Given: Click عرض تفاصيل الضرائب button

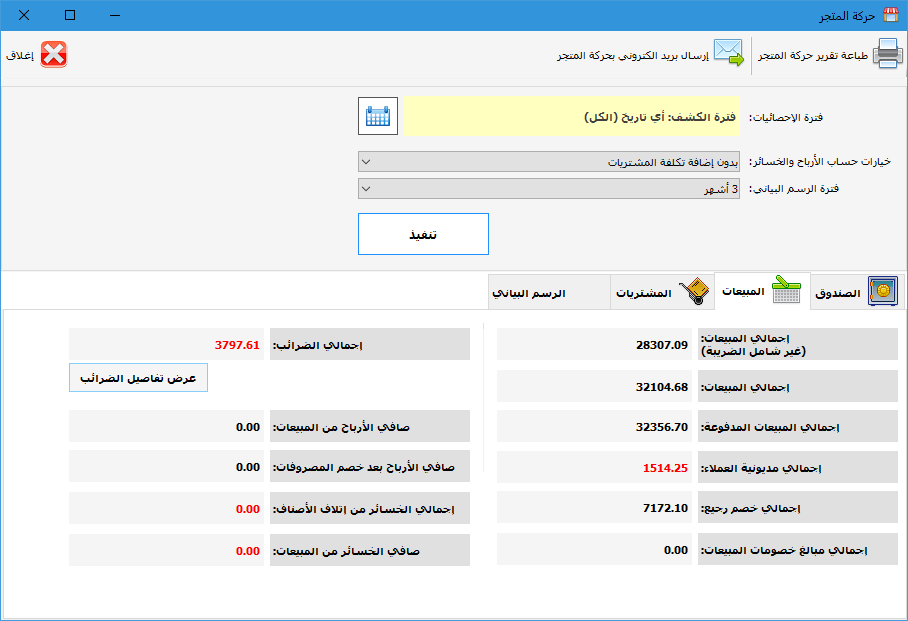Looking at the screenshot, I should (138, 378).
